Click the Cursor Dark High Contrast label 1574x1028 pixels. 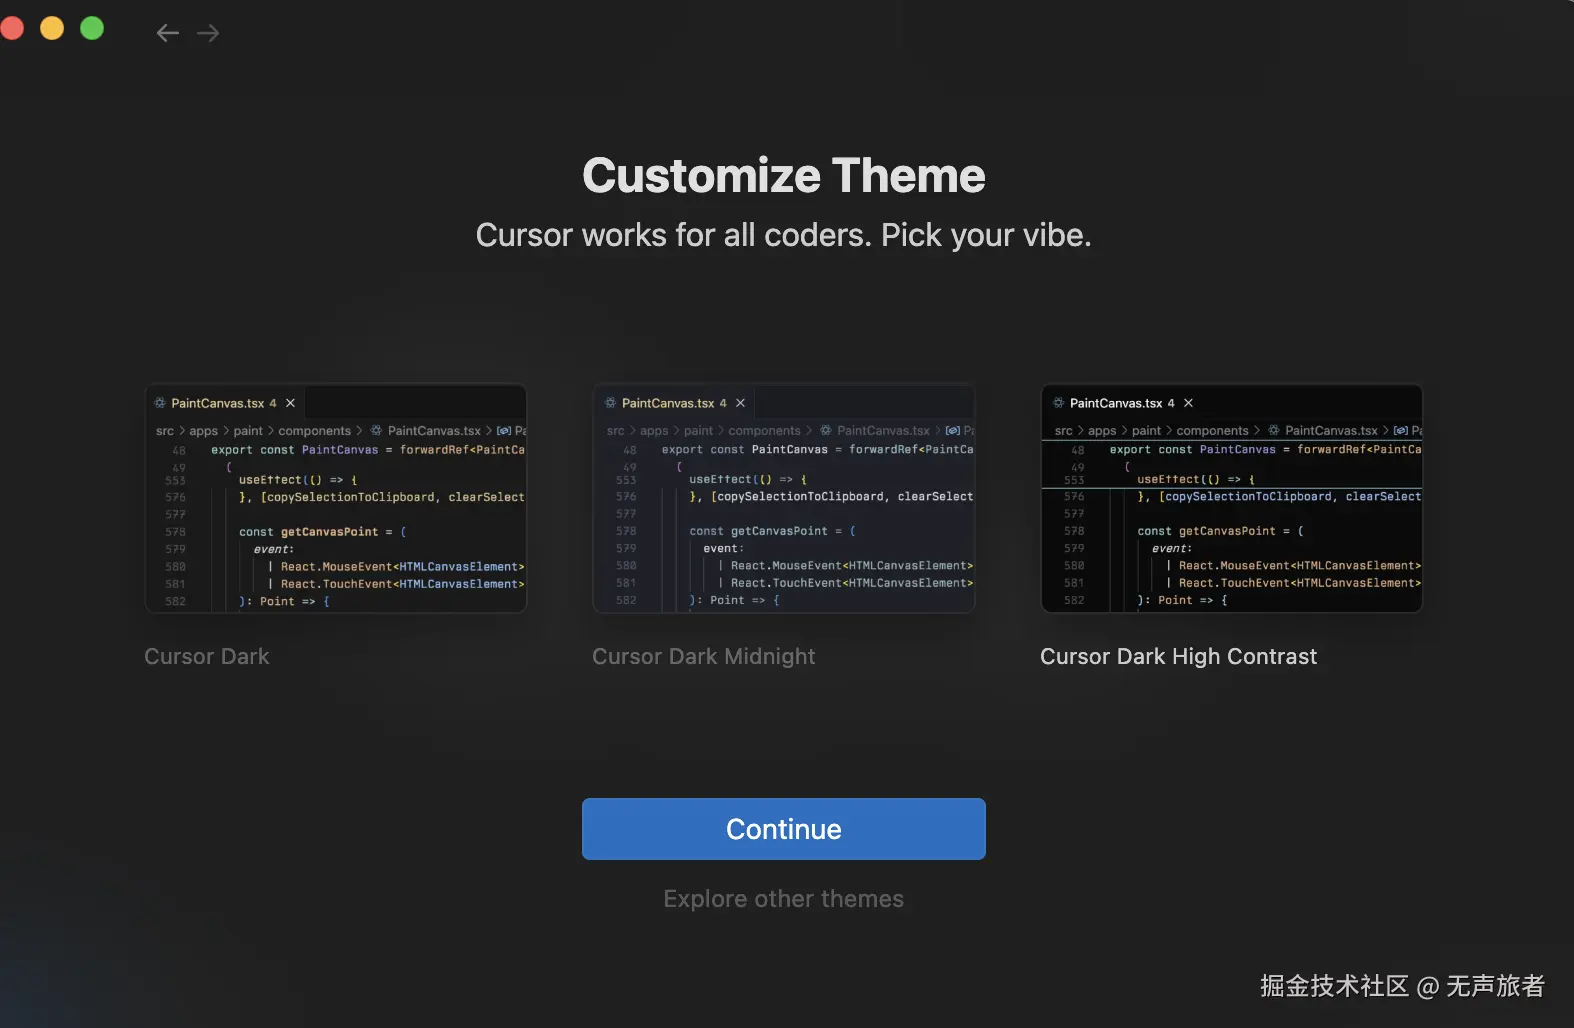[x=1179, y=656]
